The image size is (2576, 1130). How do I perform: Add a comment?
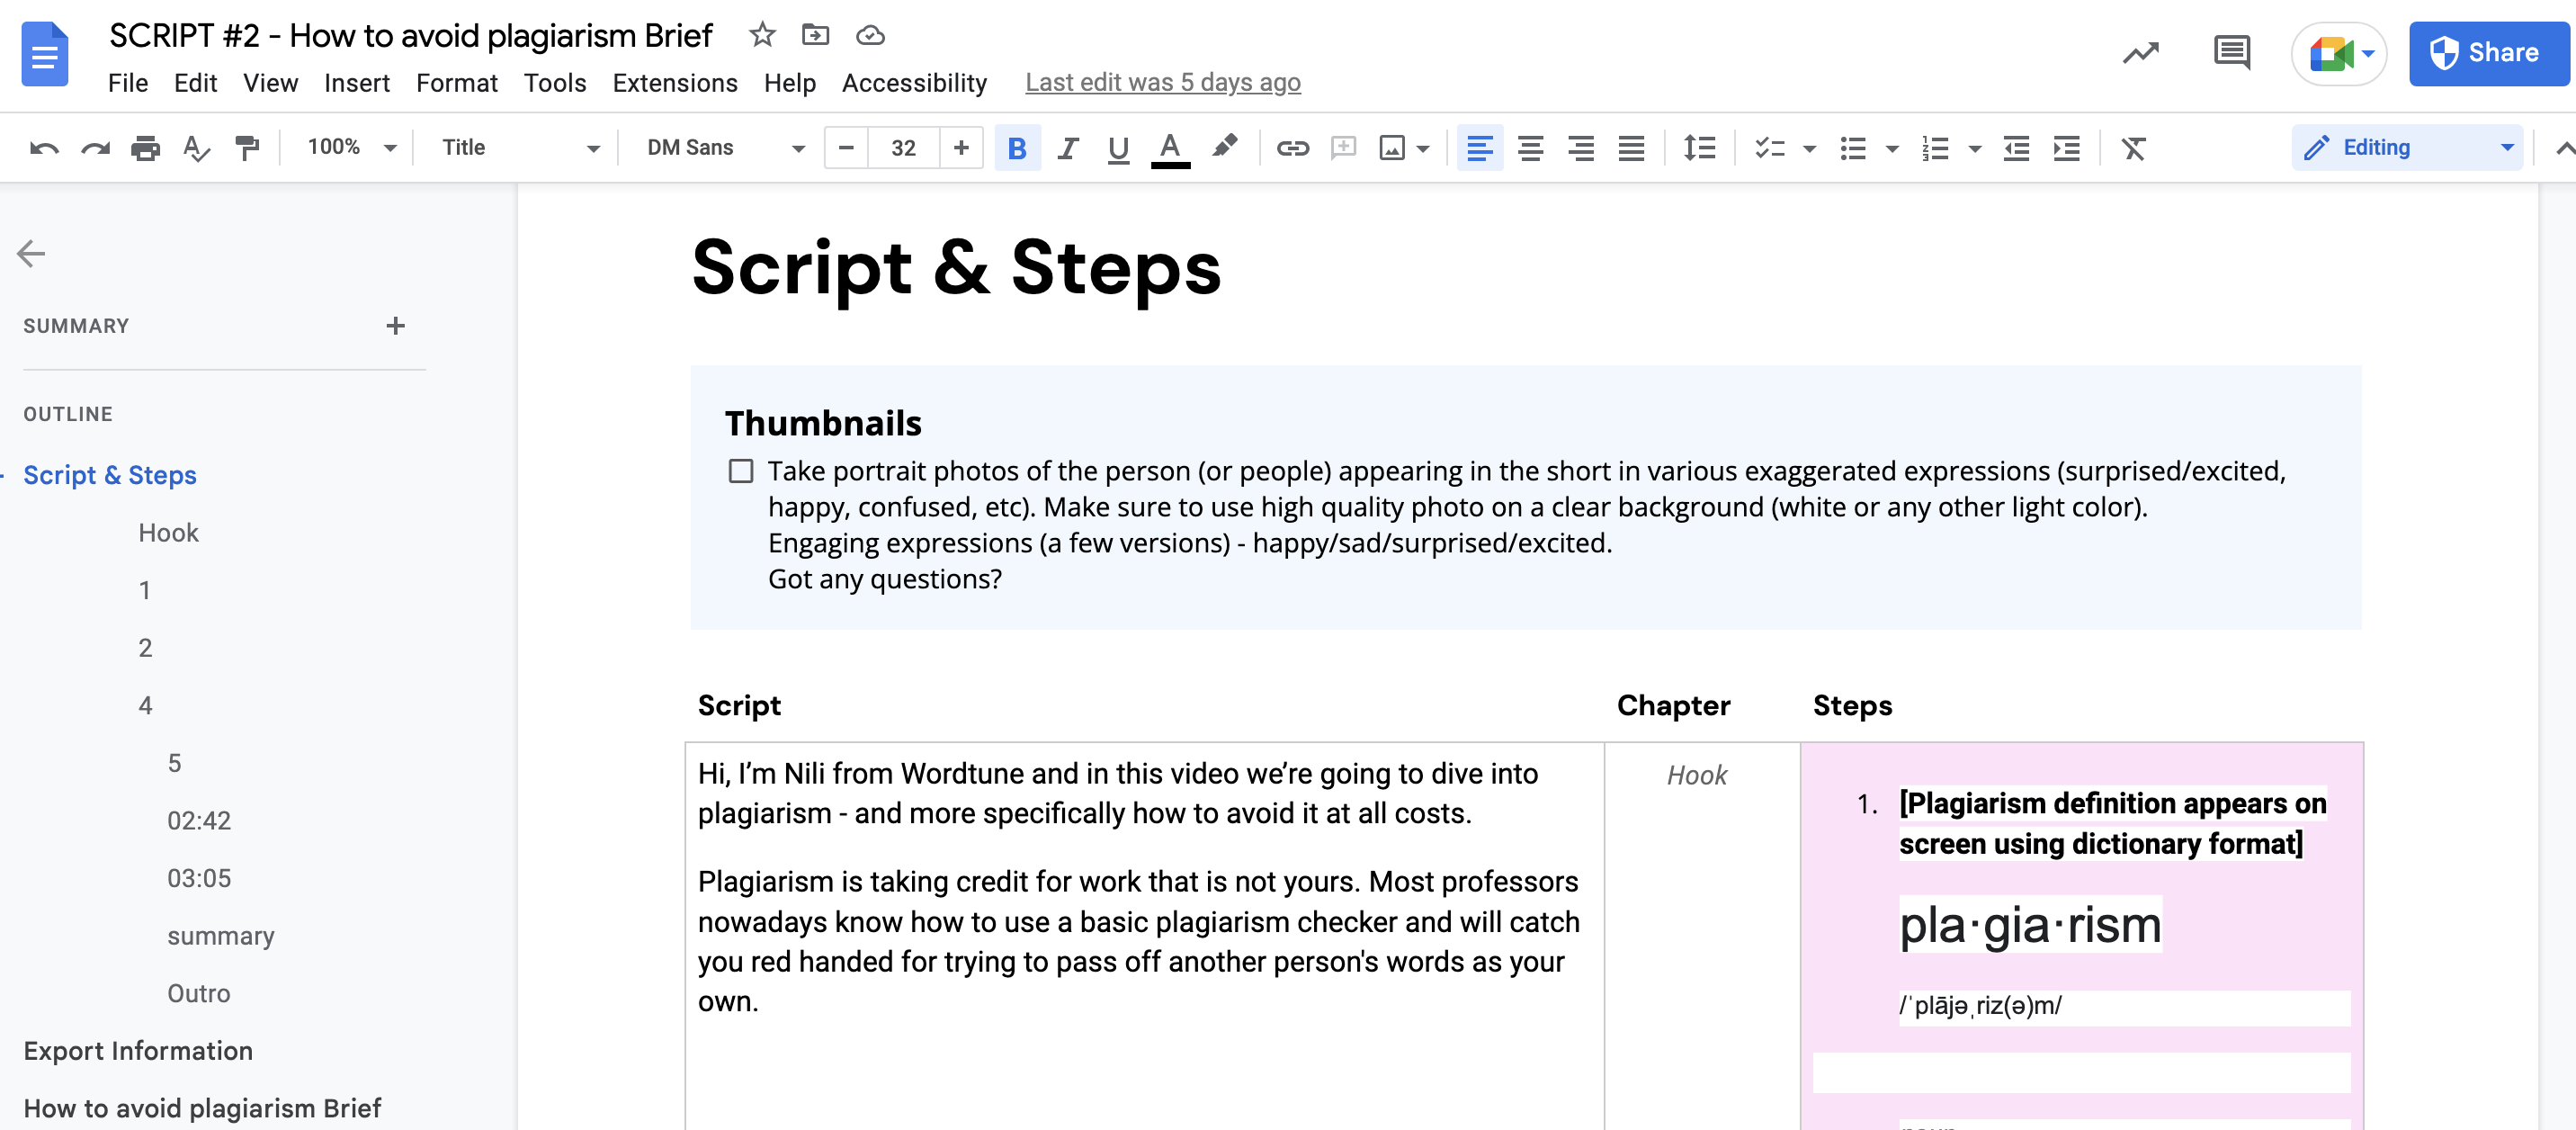pos(1343,147)
